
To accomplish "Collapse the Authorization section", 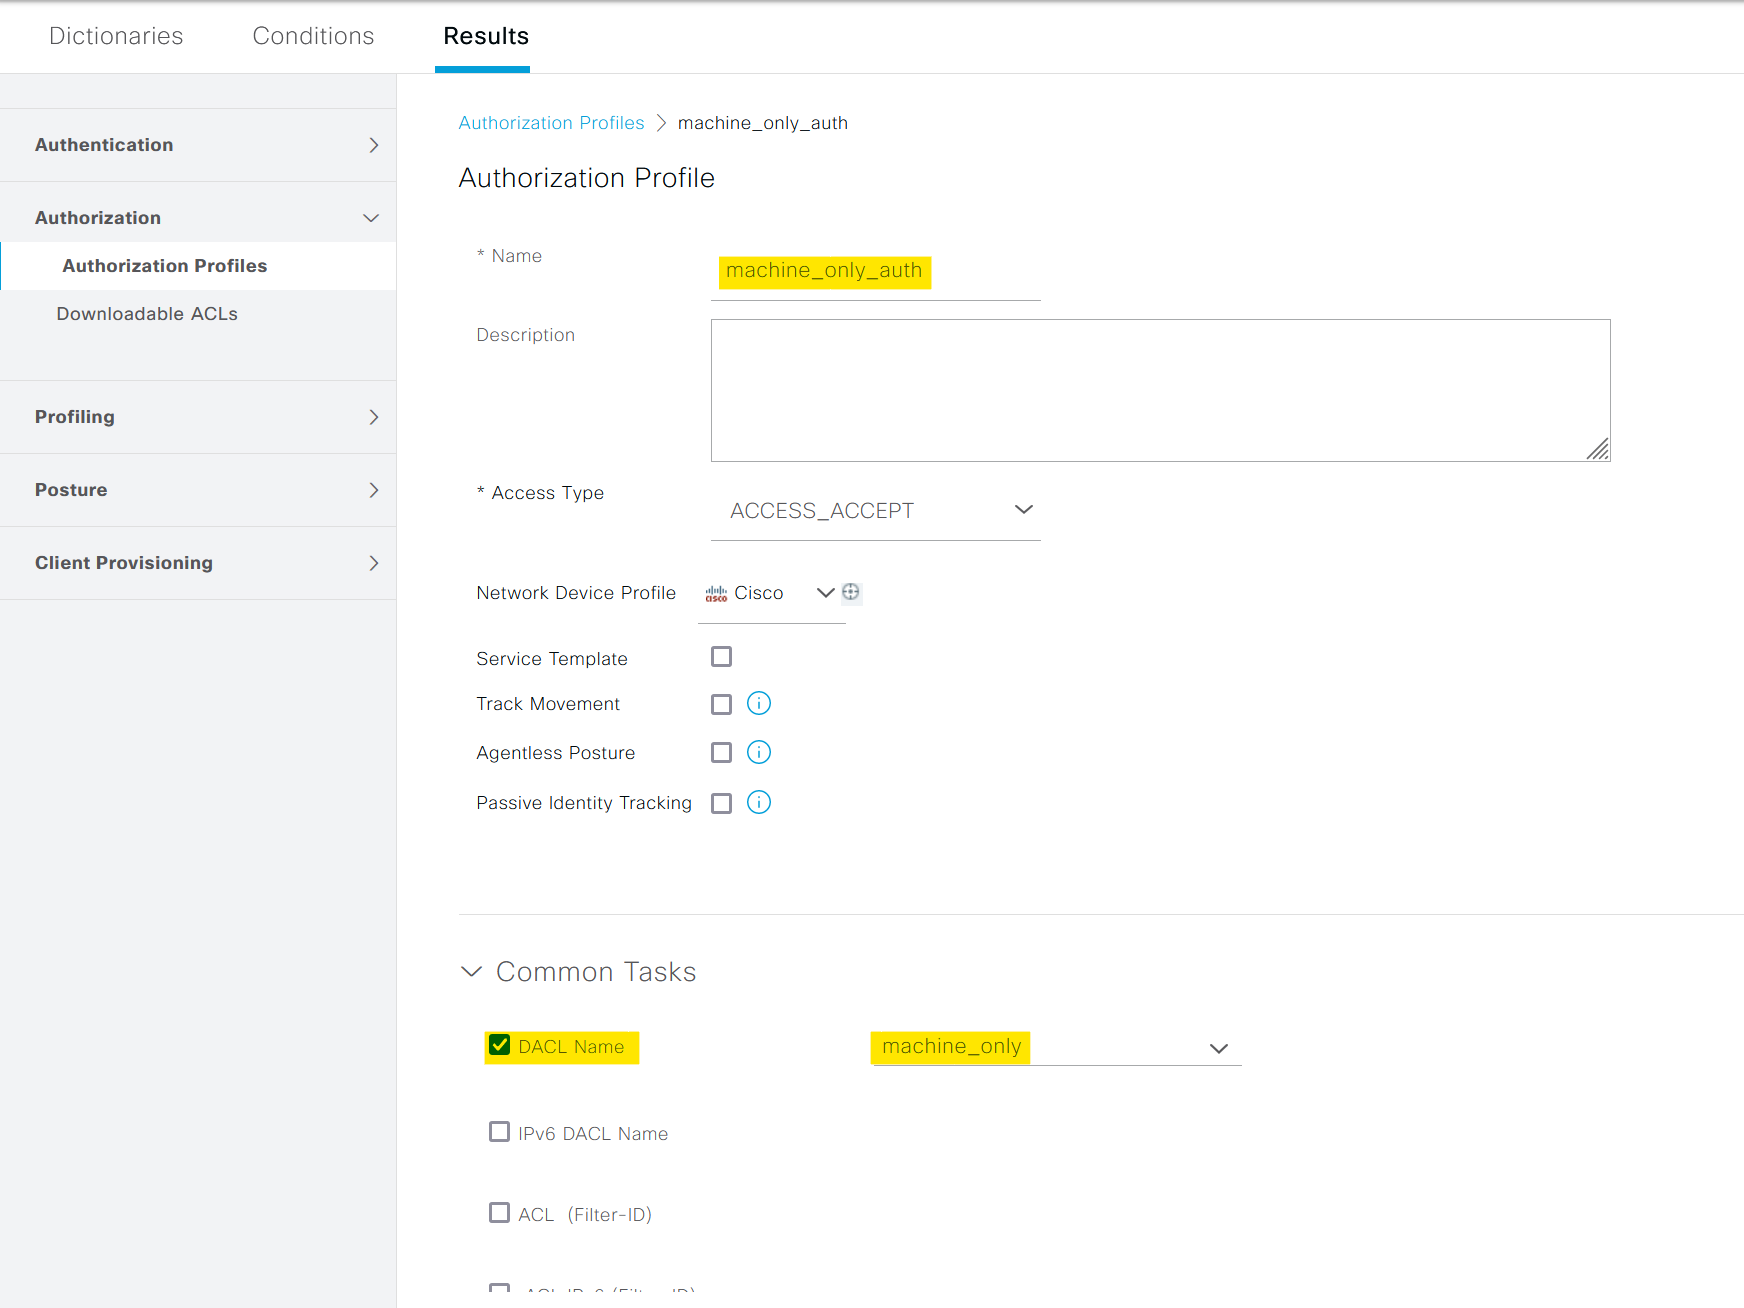I will [x=370, y=217].
